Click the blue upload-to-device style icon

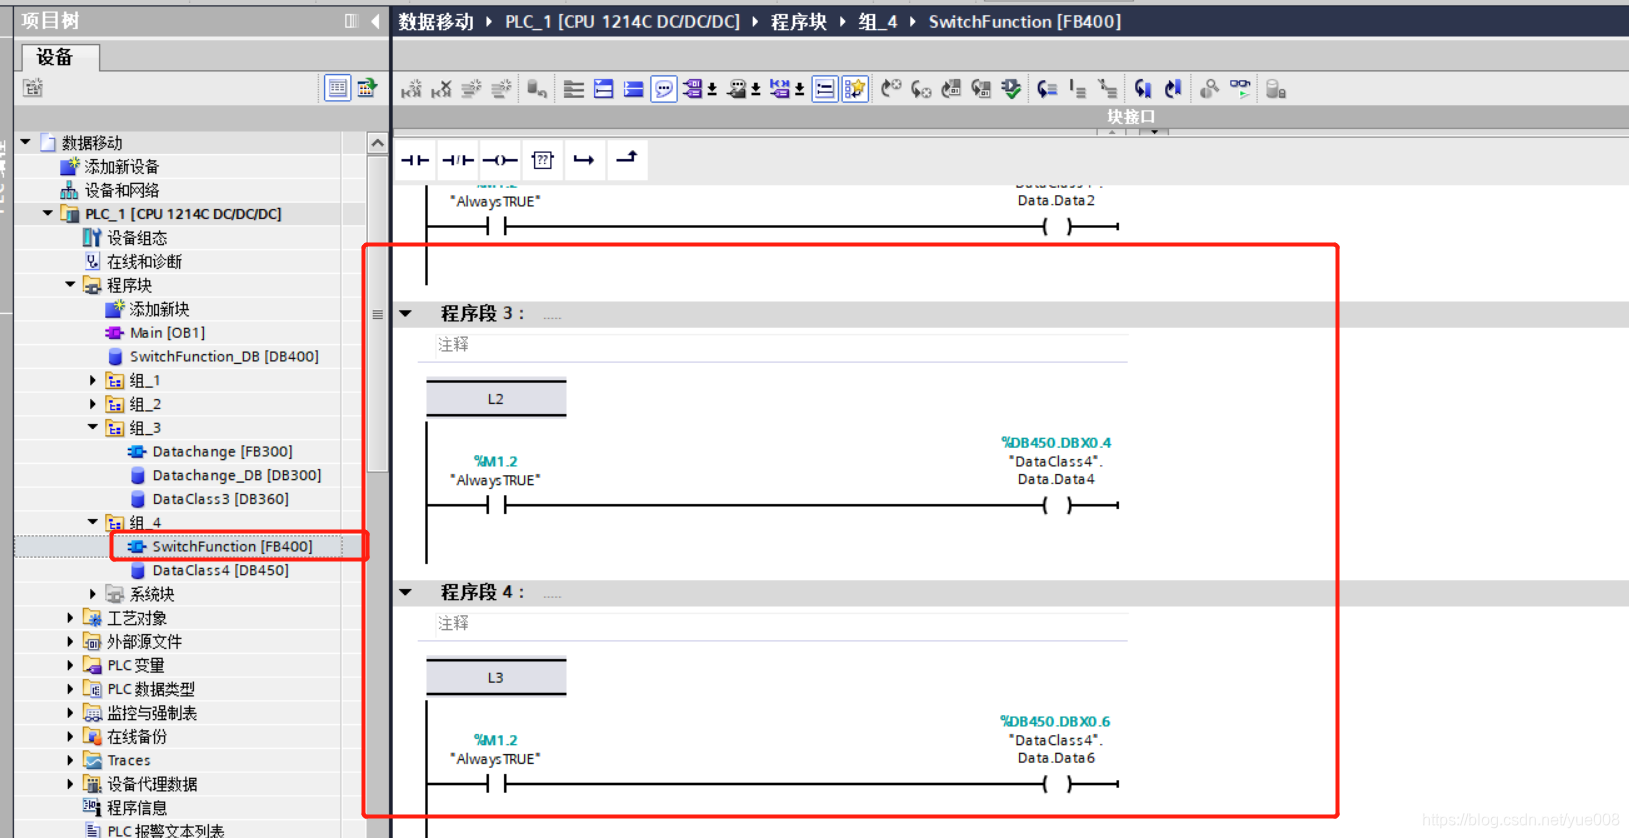[1173, 90]
